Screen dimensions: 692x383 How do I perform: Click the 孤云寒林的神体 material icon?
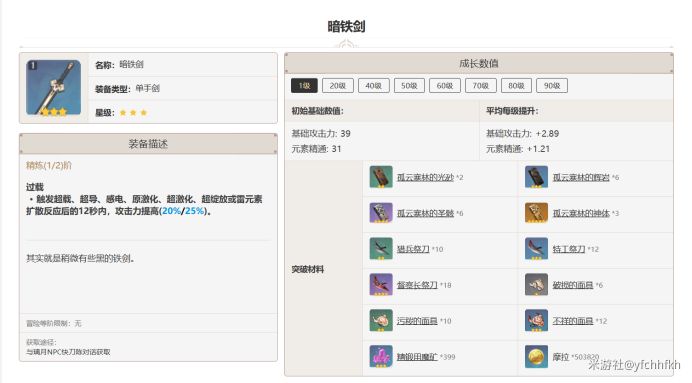pos(536,213)
